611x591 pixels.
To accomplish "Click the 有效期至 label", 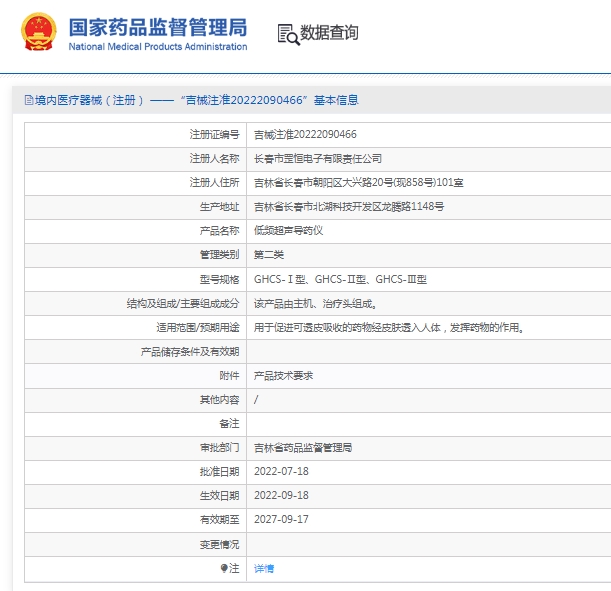I will point(219,519).
